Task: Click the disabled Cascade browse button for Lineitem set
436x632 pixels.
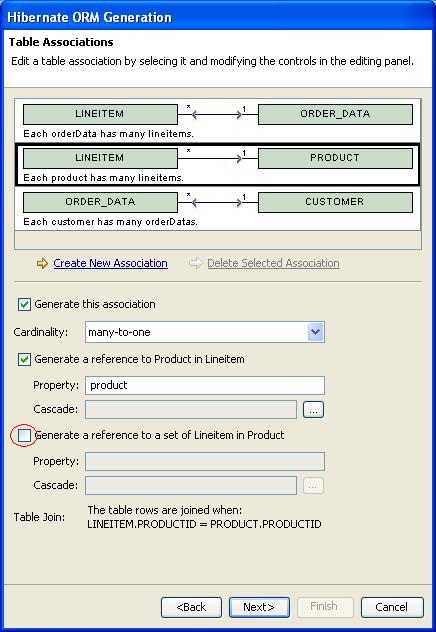Action: pyautogui.click(x=313, y=486)
